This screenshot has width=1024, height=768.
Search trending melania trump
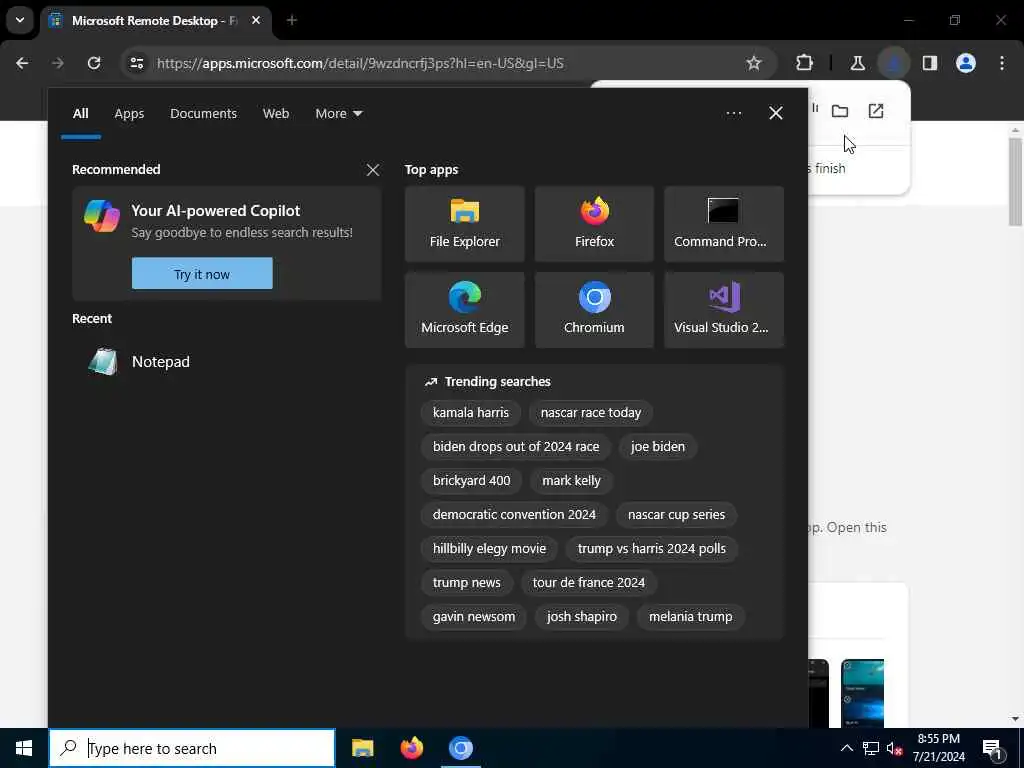(x=690, y=616)
